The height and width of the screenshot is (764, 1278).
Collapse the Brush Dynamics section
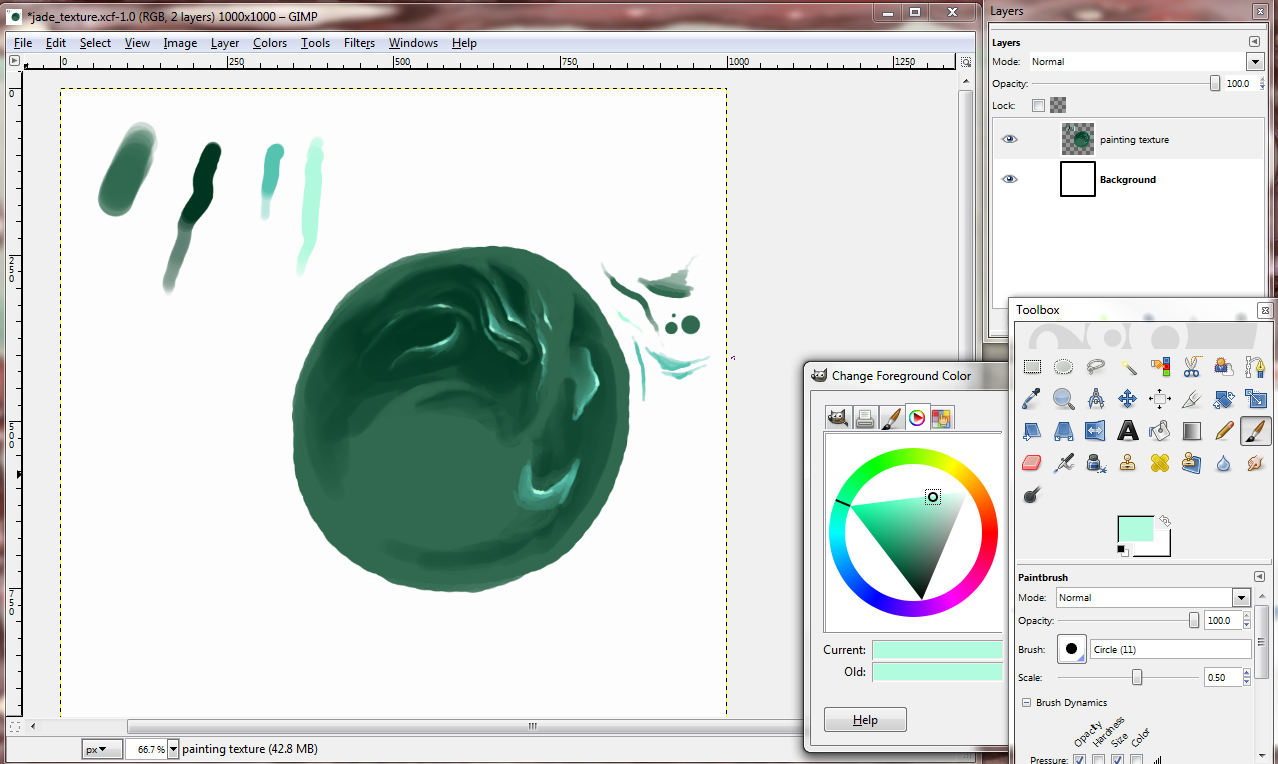coord(1025,703)
